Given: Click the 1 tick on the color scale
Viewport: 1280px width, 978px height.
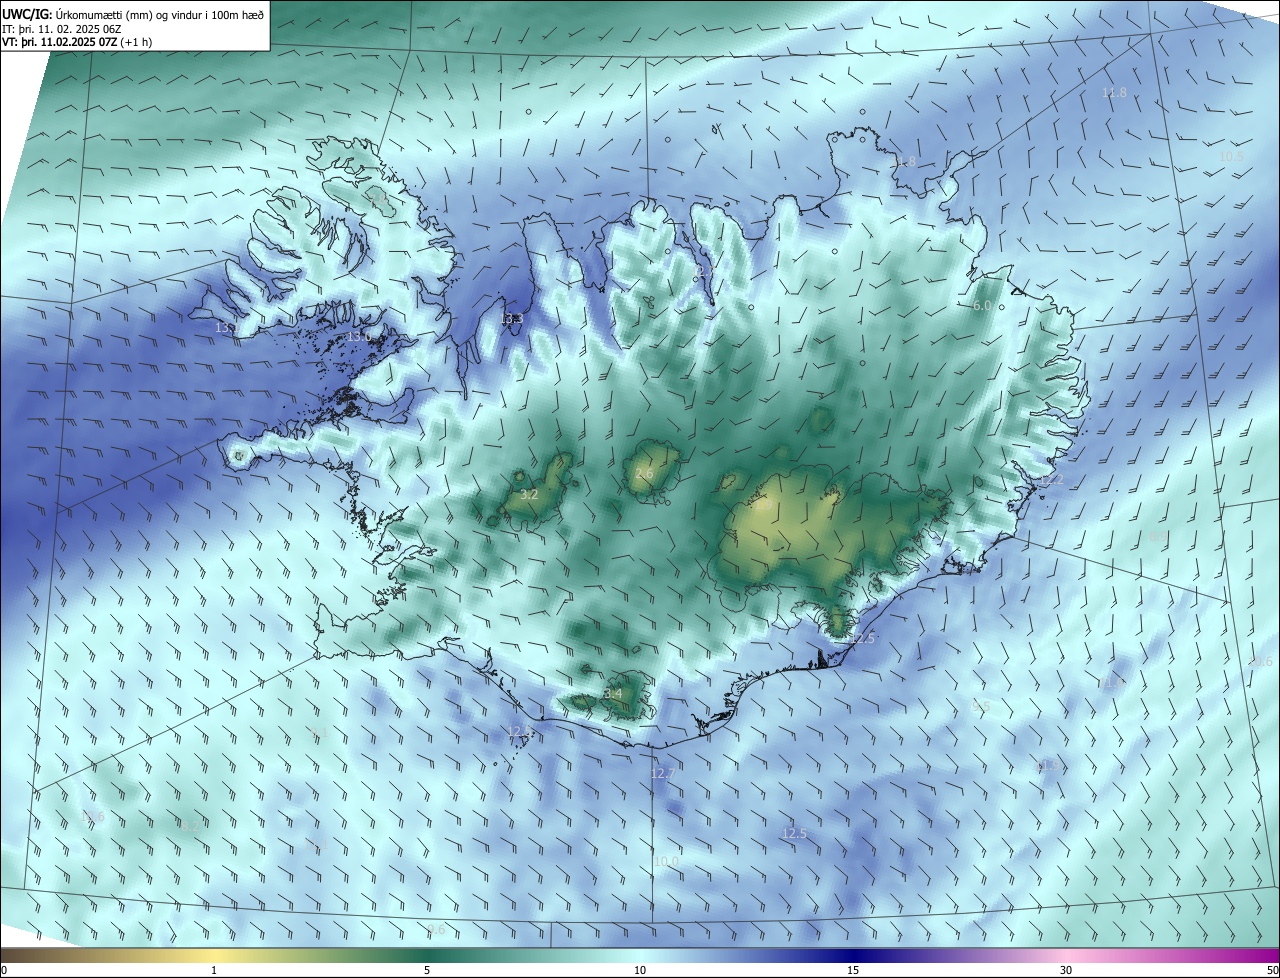Looking at the screenshot, I should point(214,970).
